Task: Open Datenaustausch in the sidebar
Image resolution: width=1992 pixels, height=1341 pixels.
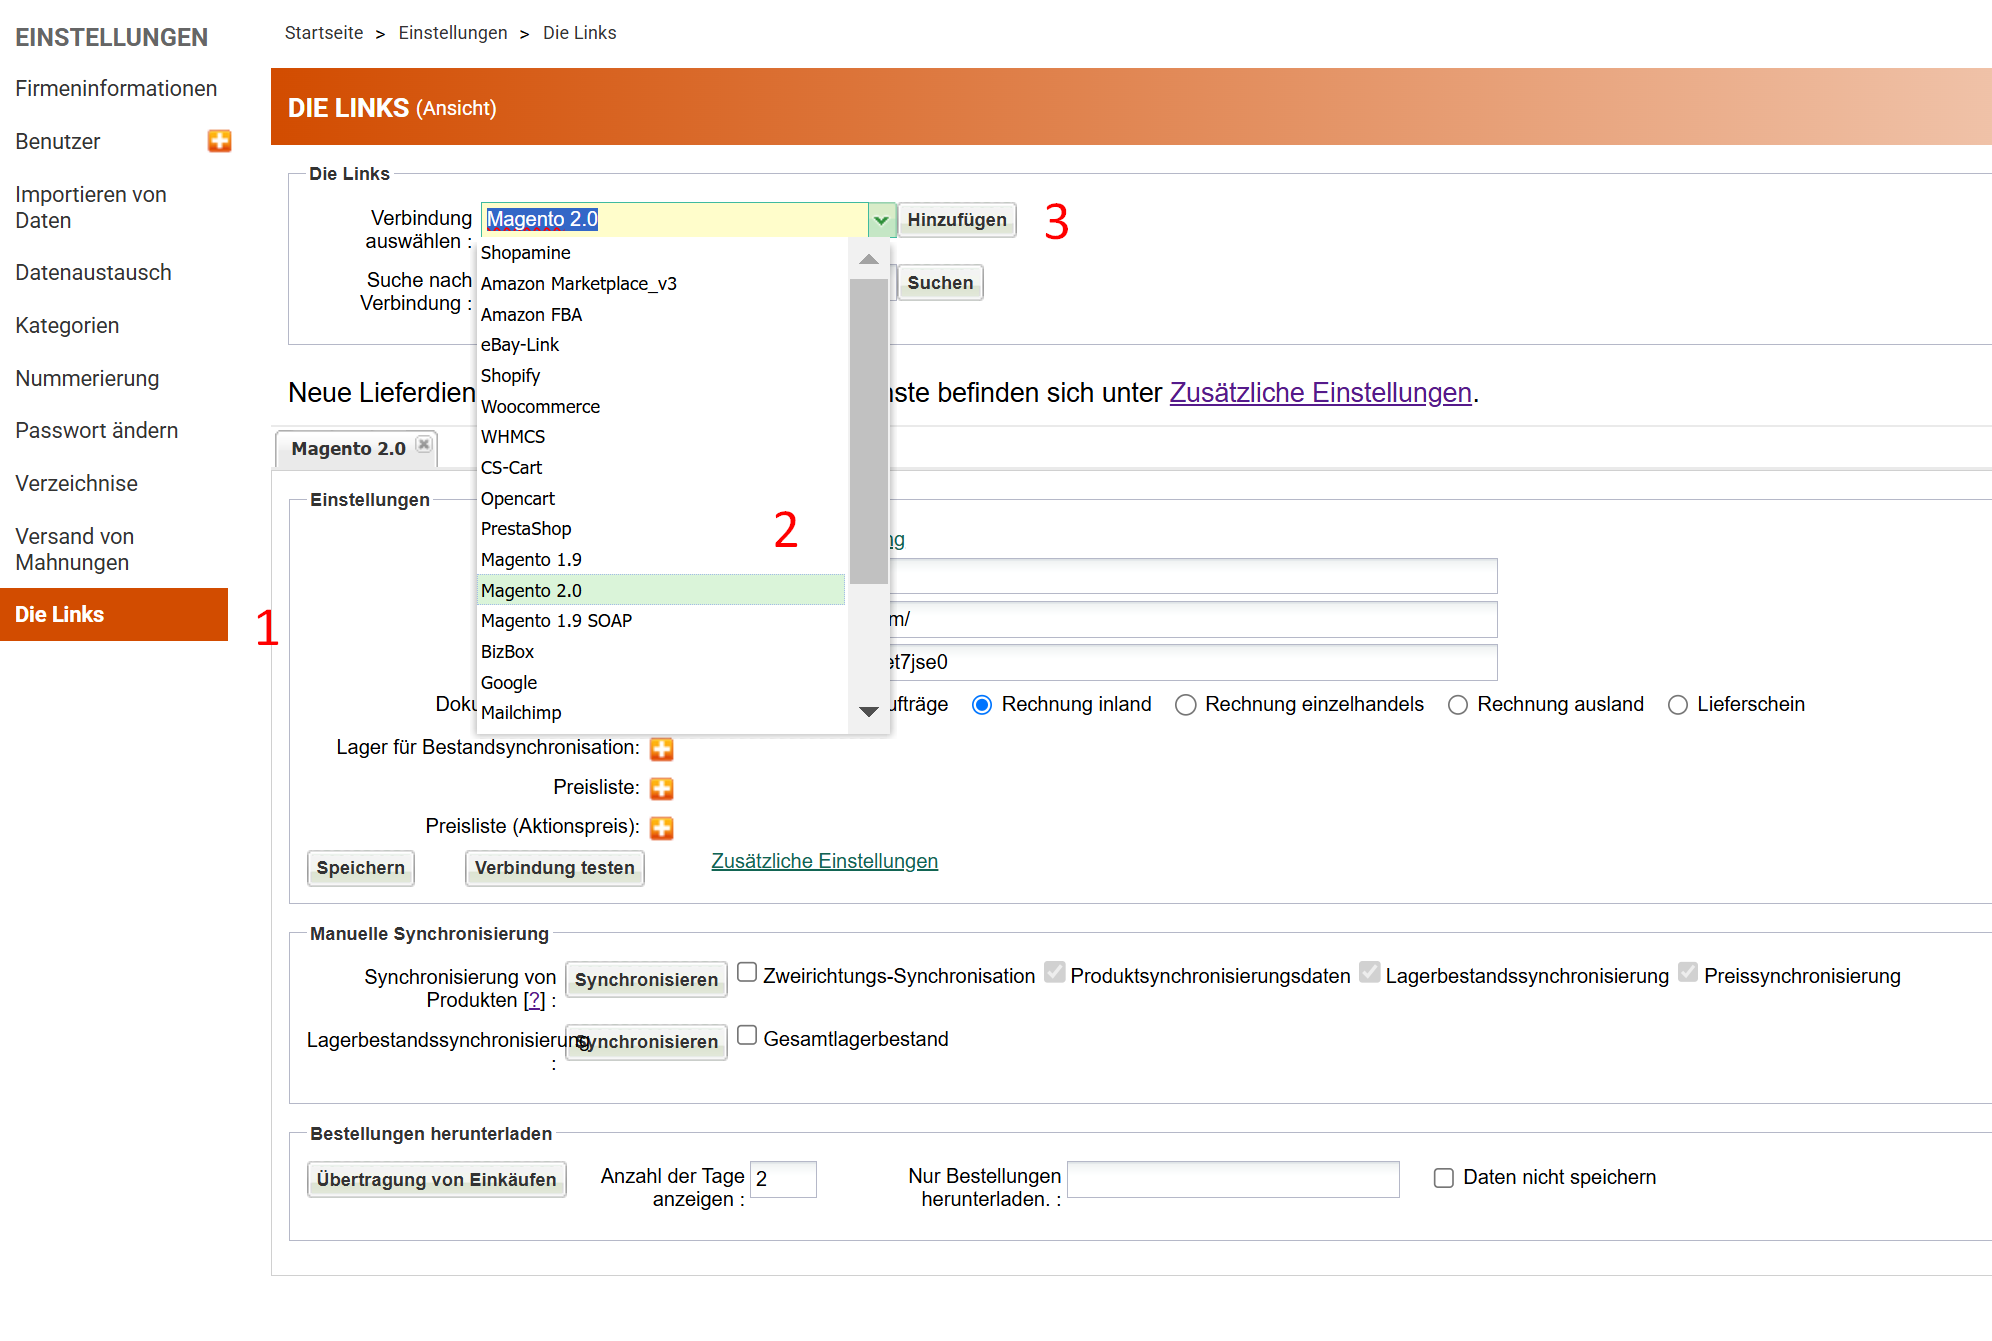Action: click(x=93, y=273)
